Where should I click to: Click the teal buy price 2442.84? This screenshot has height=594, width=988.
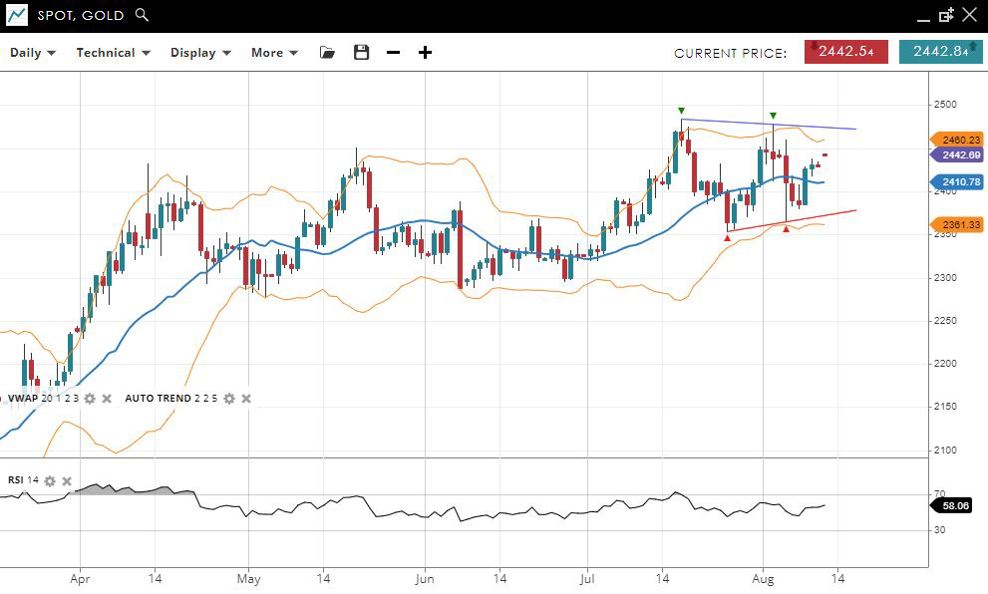[x=940, y=52]
